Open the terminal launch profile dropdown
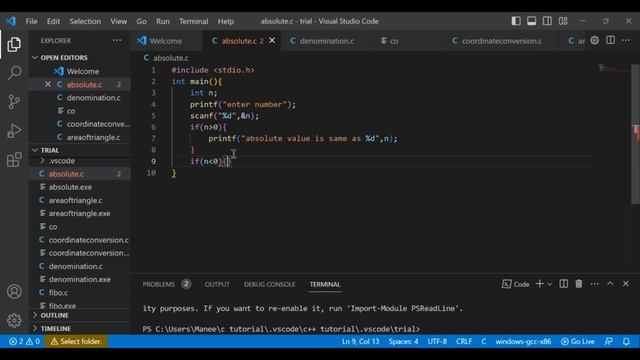 point(549,284)
